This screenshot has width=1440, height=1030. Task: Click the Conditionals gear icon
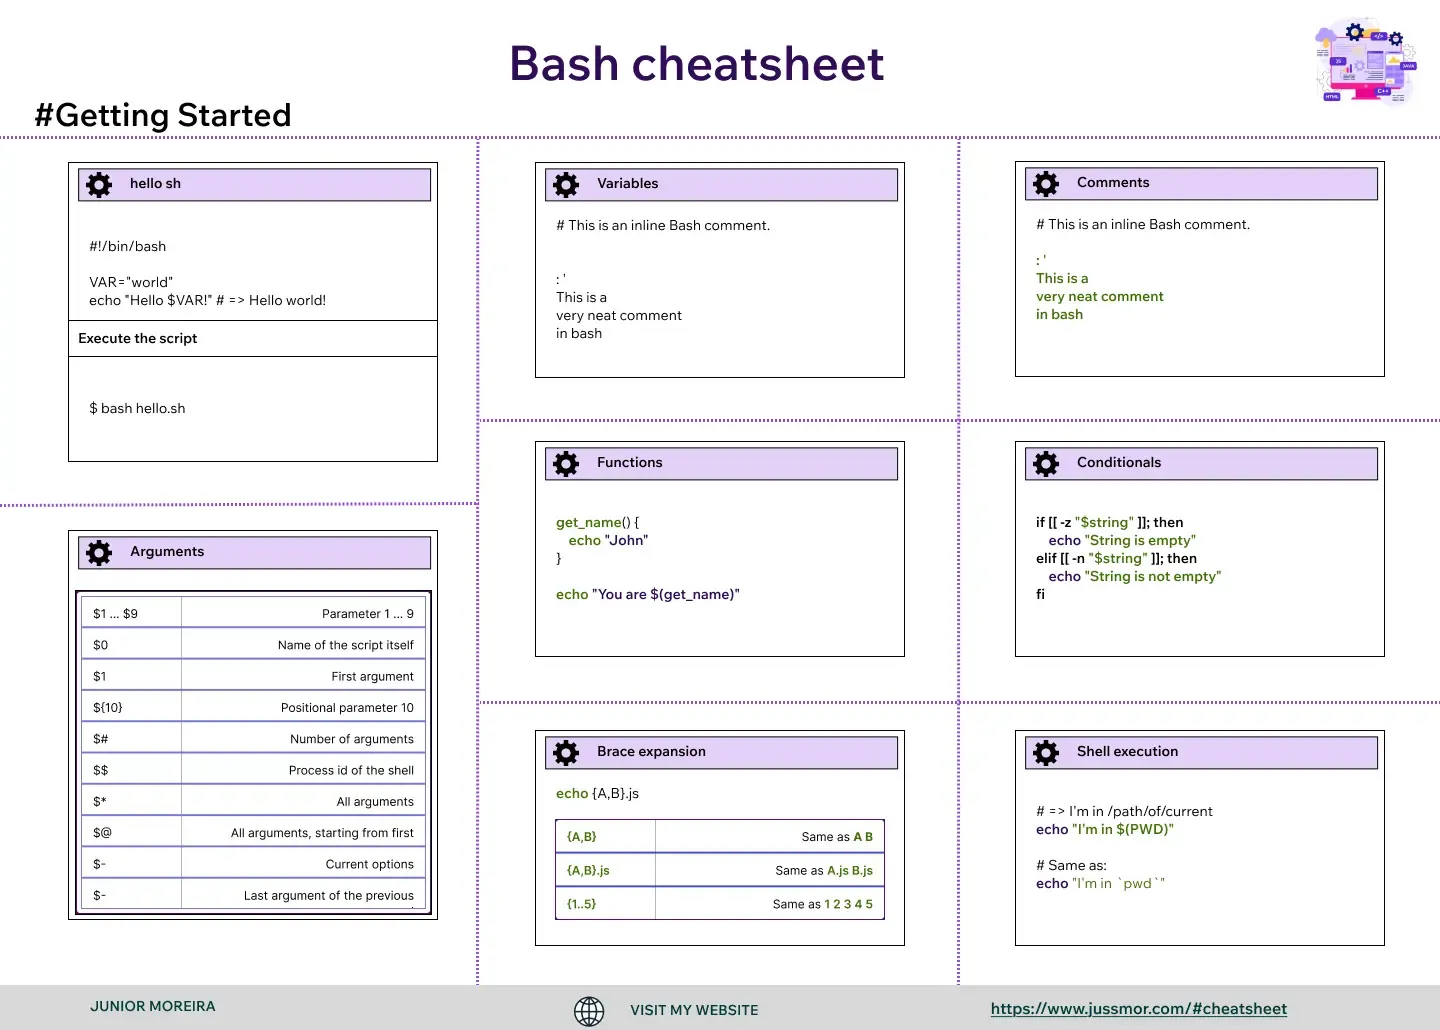[x=1046, y=464]
